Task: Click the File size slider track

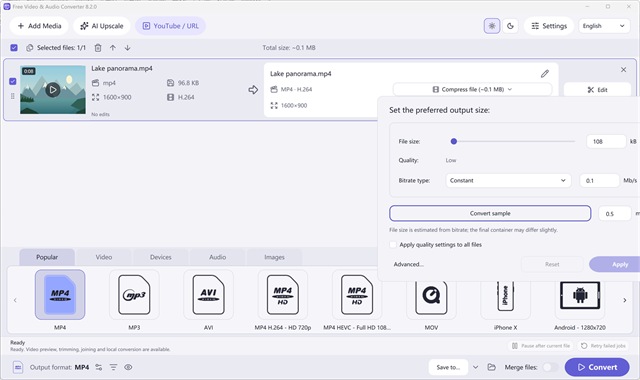Action: click(x=513, y=141)
